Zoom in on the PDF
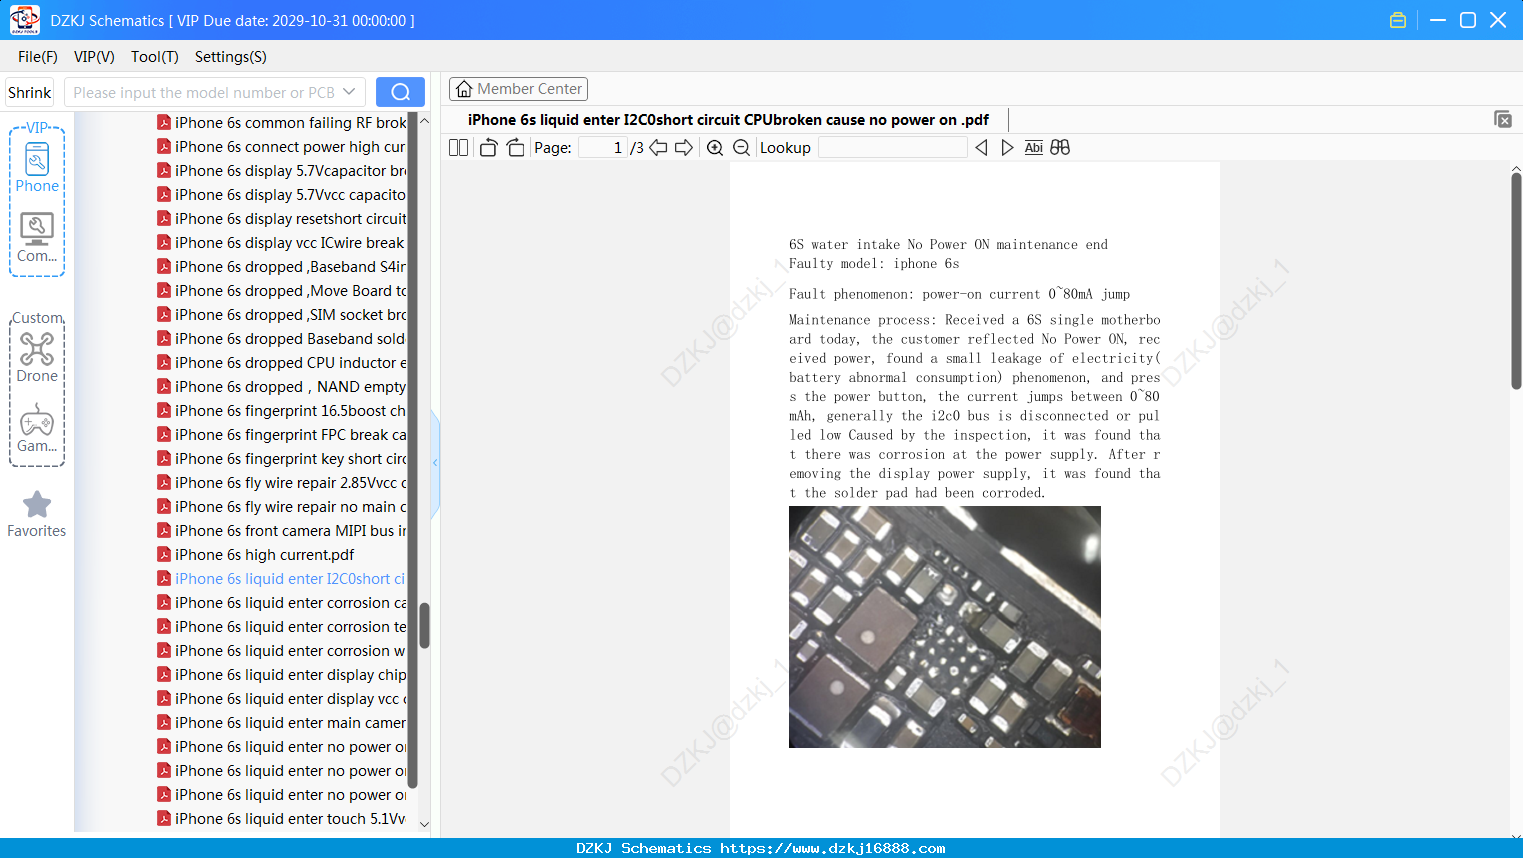 (x=715, y=148)
